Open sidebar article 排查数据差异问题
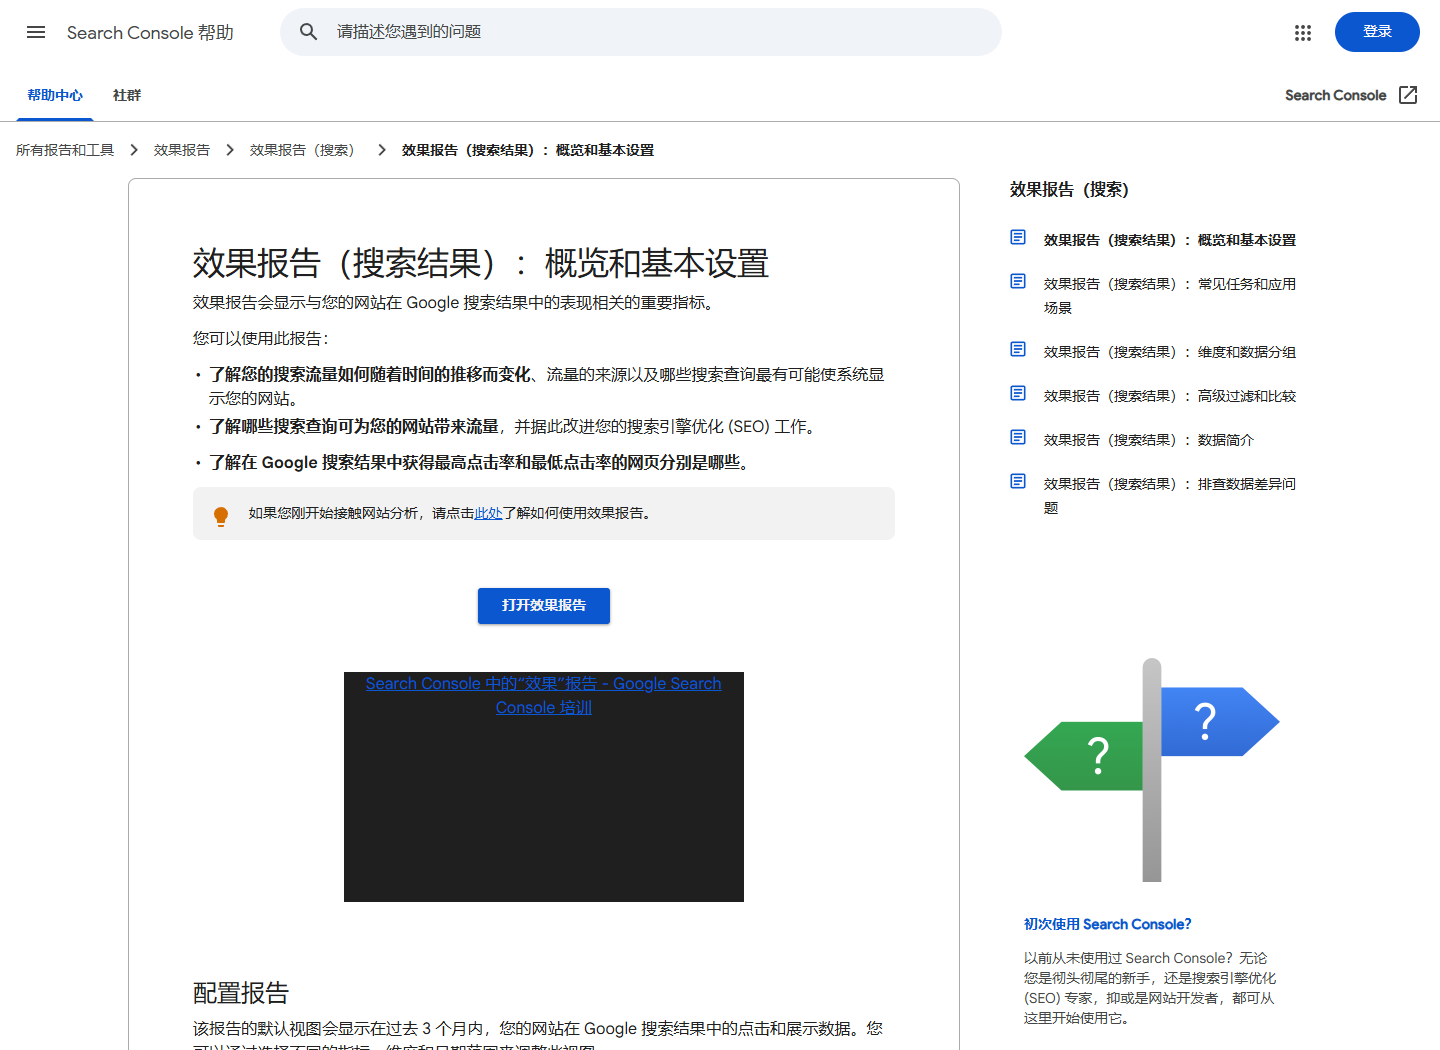The height and width of the screenshot is (1050, 1440). coord(1170,496)
